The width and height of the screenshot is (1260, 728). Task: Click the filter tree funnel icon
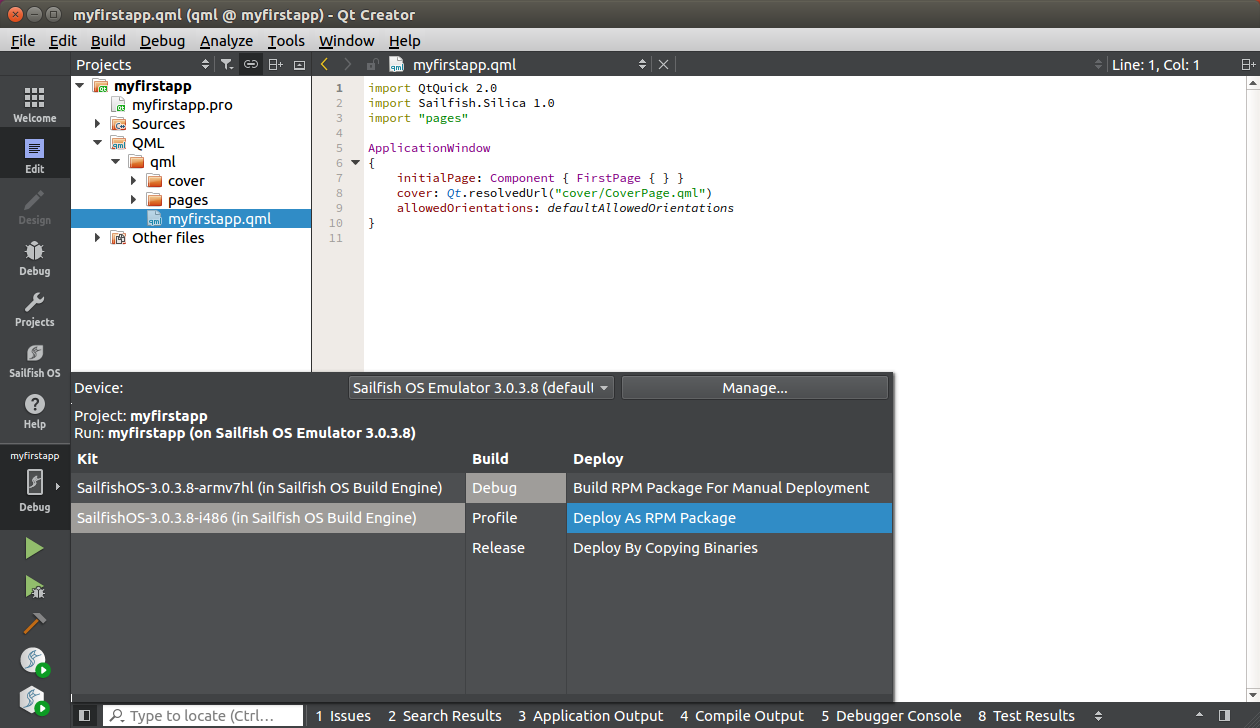tap(227, 64)
